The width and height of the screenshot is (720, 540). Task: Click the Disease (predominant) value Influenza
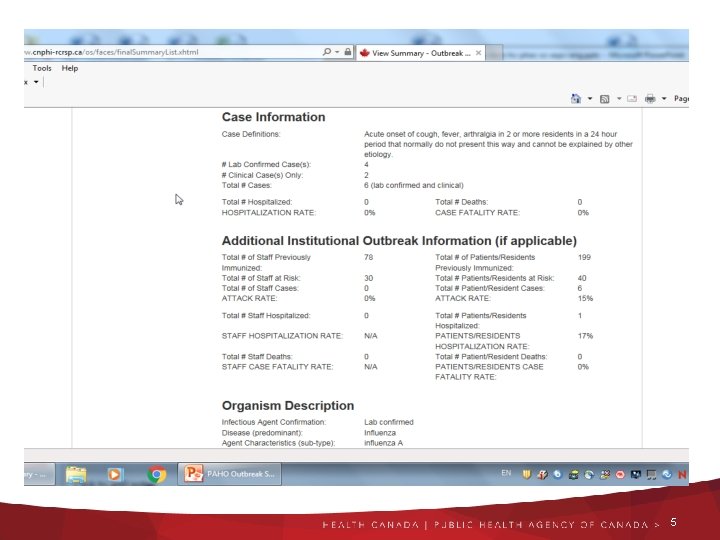point(380,433)
